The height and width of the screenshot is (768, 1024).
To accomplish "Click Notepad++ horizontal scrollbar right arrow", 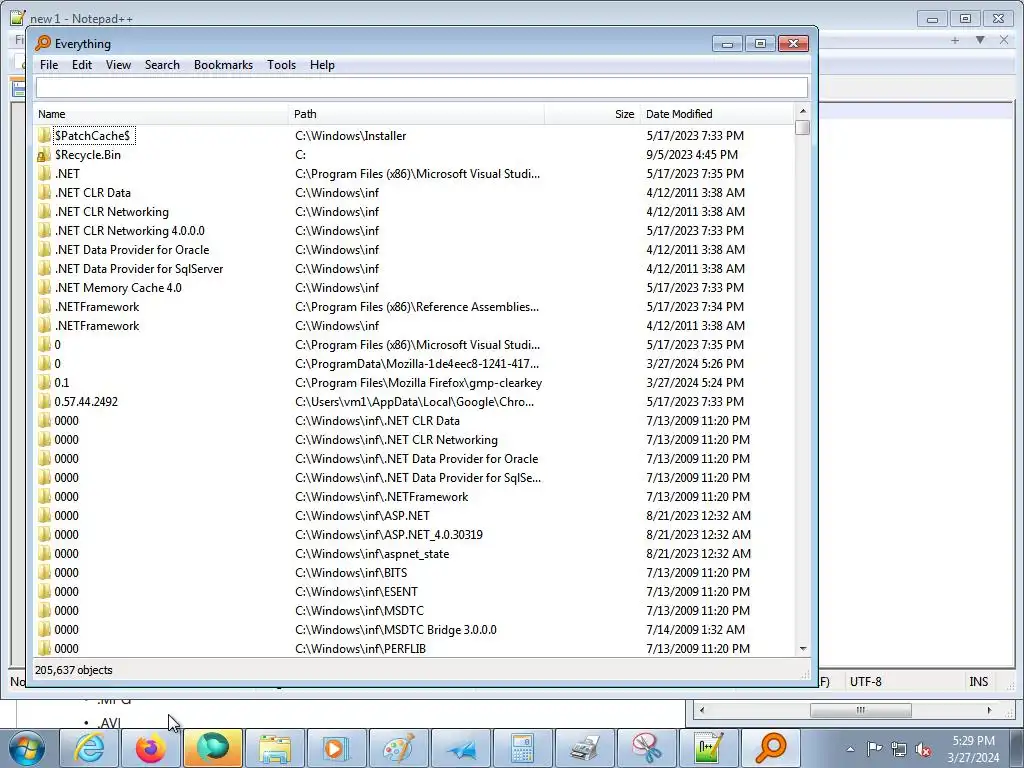I will click(989, 710).
